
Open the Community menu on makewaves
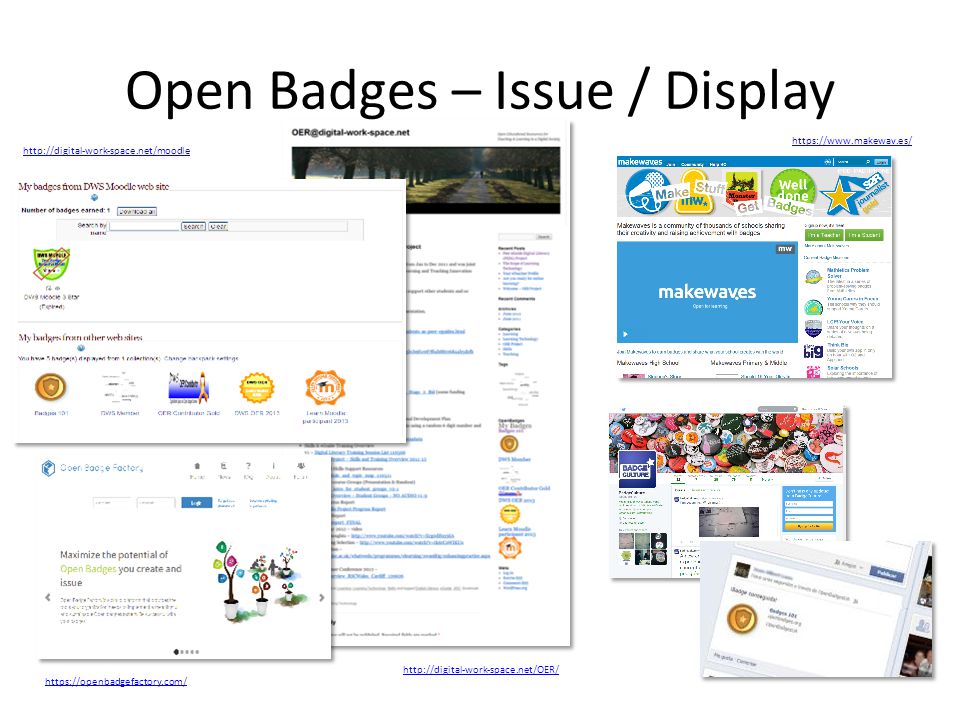point(692,164)
